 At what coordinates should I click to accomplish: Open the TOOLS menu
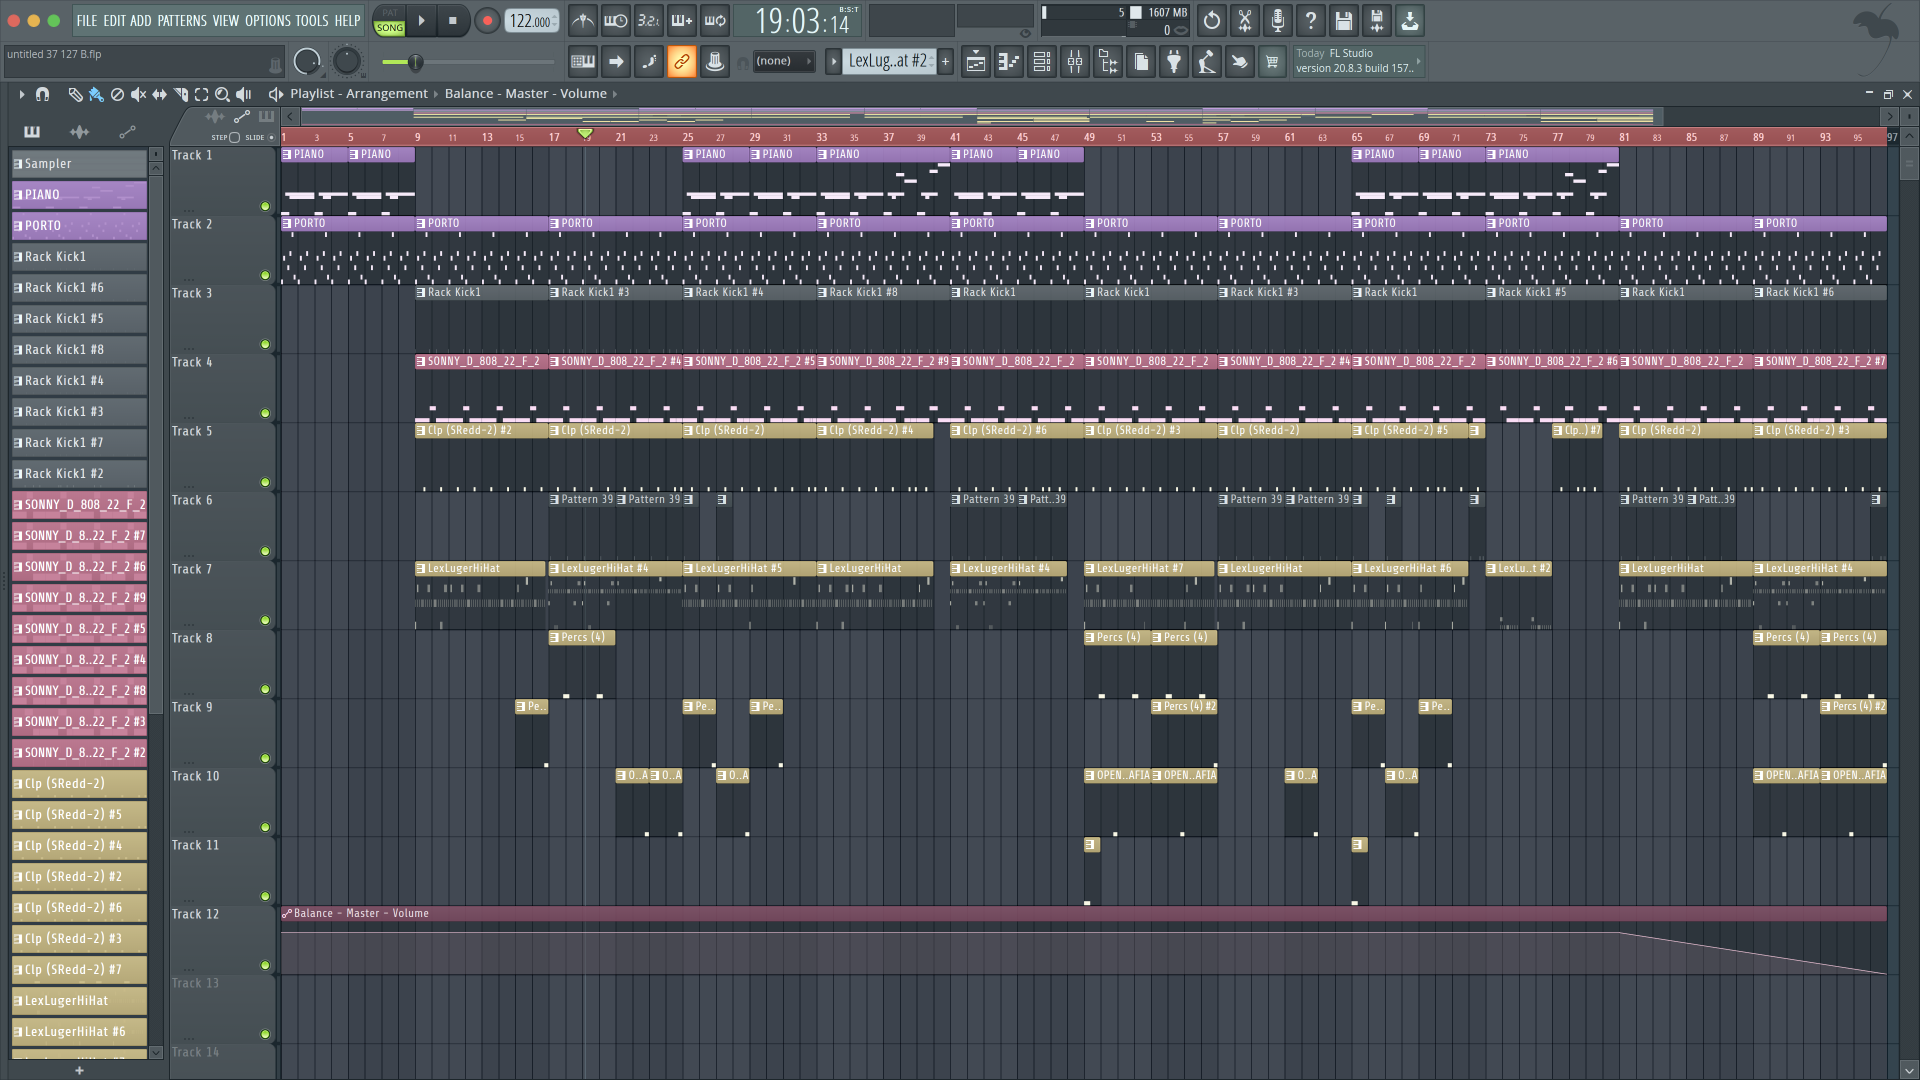pos(311,20)
